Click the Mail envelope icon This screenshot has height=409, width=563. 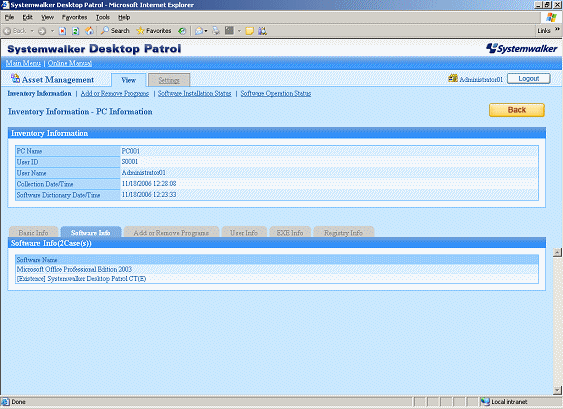coord(199,31)
